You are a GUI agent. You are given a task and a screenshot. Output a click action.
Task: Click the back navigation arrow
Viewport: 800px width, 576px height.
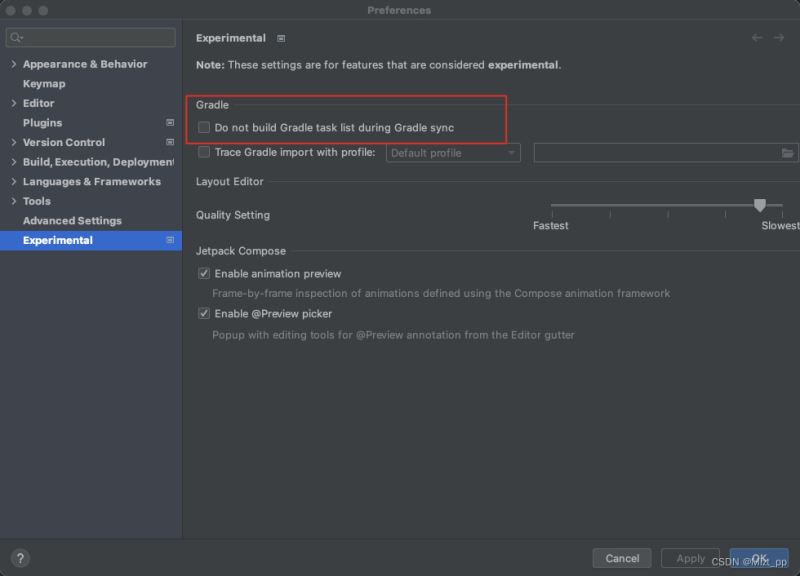757,38
